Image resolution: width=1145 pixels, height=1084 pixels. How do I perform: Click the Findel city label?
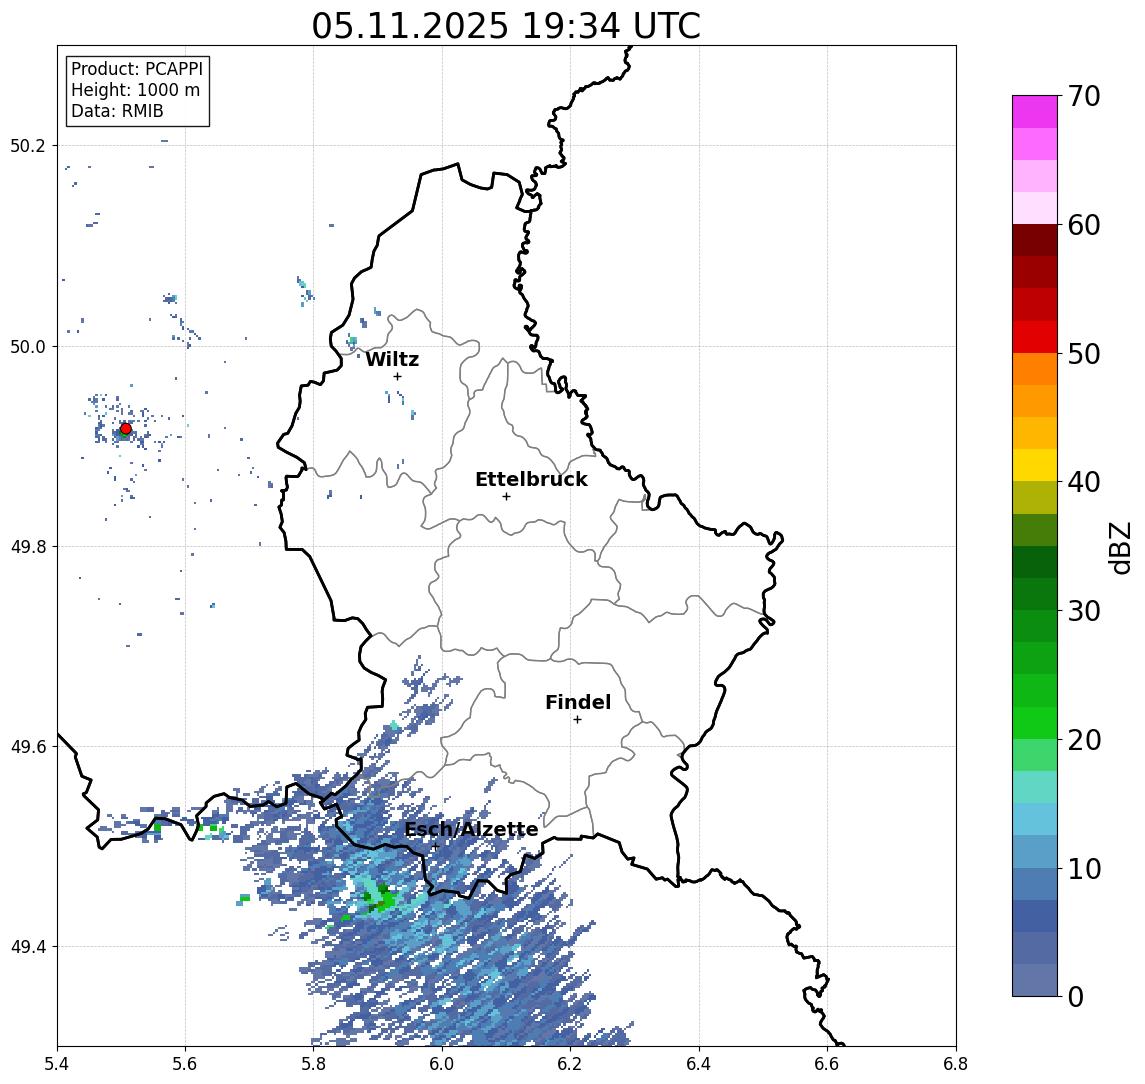[x=578, y=702]
